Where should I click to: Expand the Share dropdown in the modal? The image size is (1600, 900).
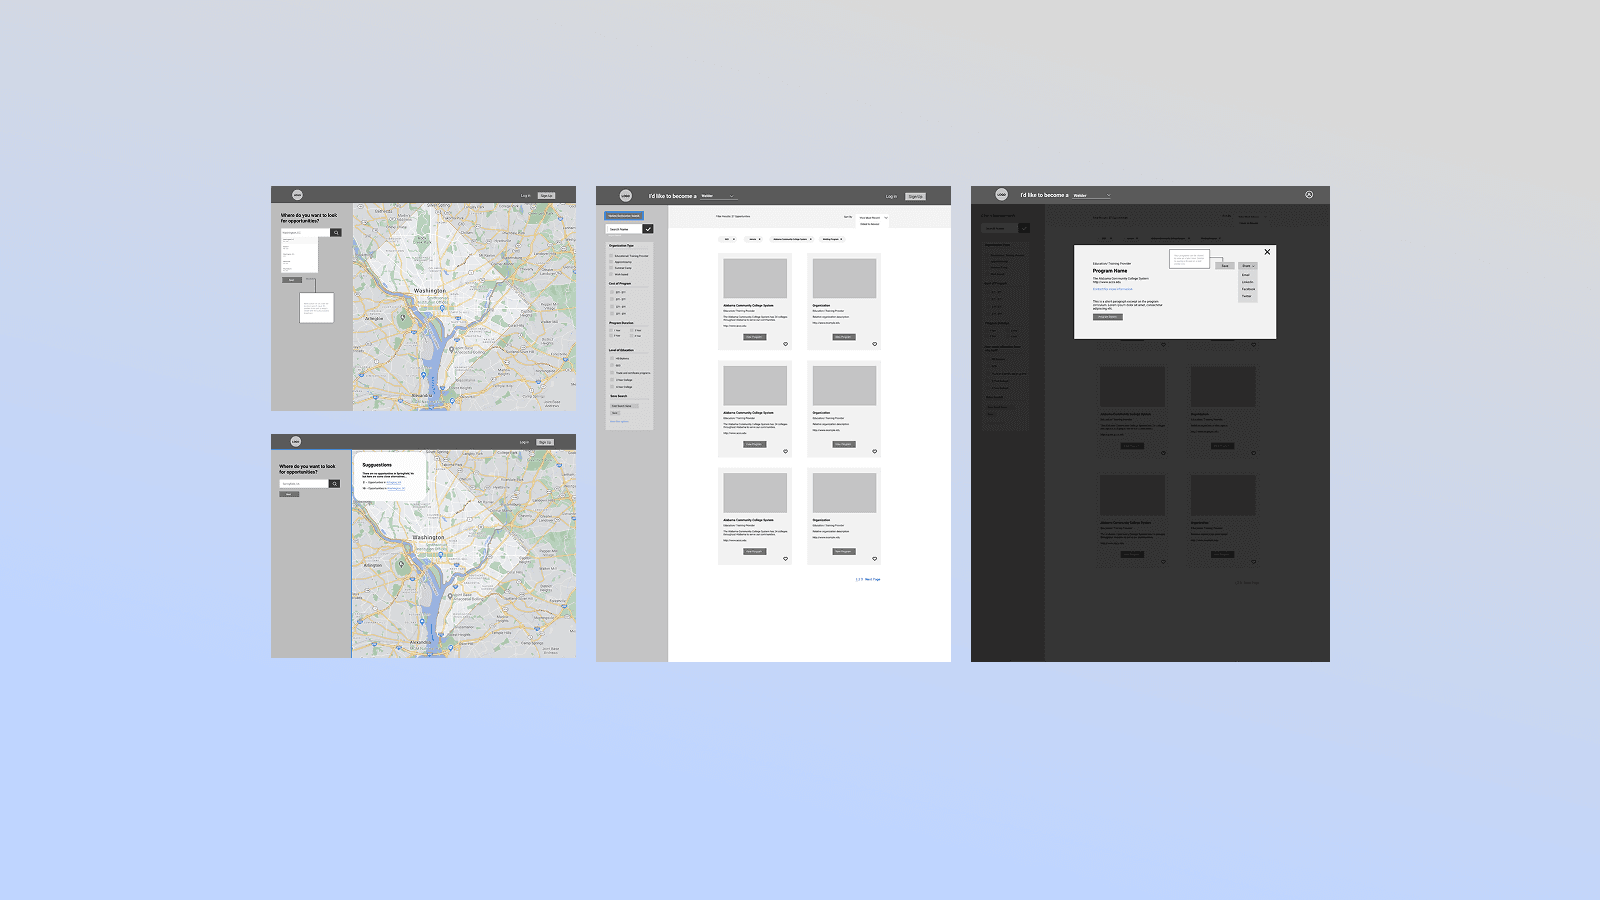tap(1247, 266)
